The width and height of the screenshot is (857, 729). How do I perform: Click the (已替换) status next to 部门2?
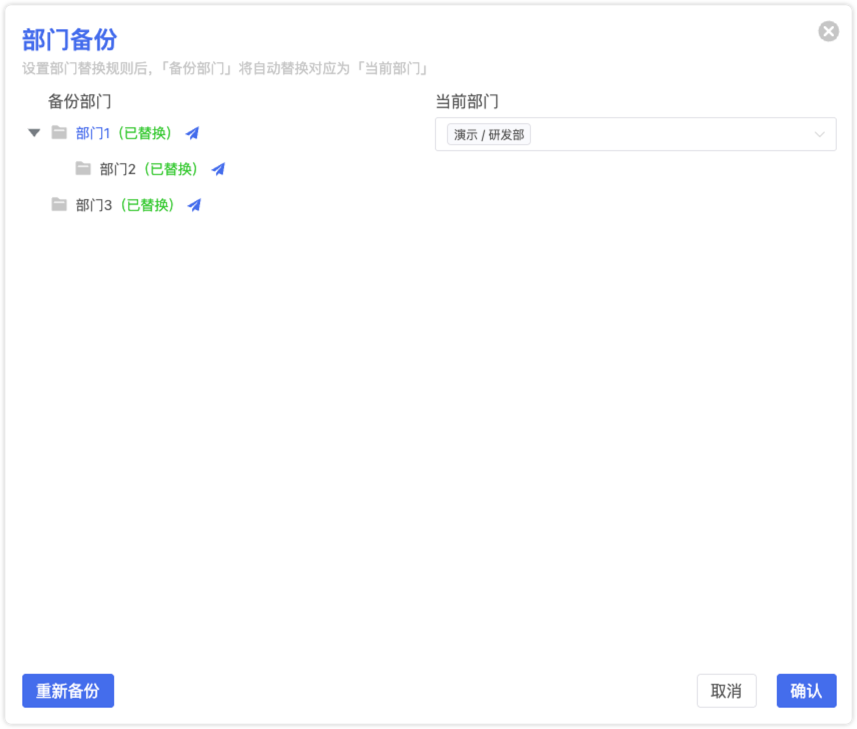pyautogui.click(x=171, y=169)
